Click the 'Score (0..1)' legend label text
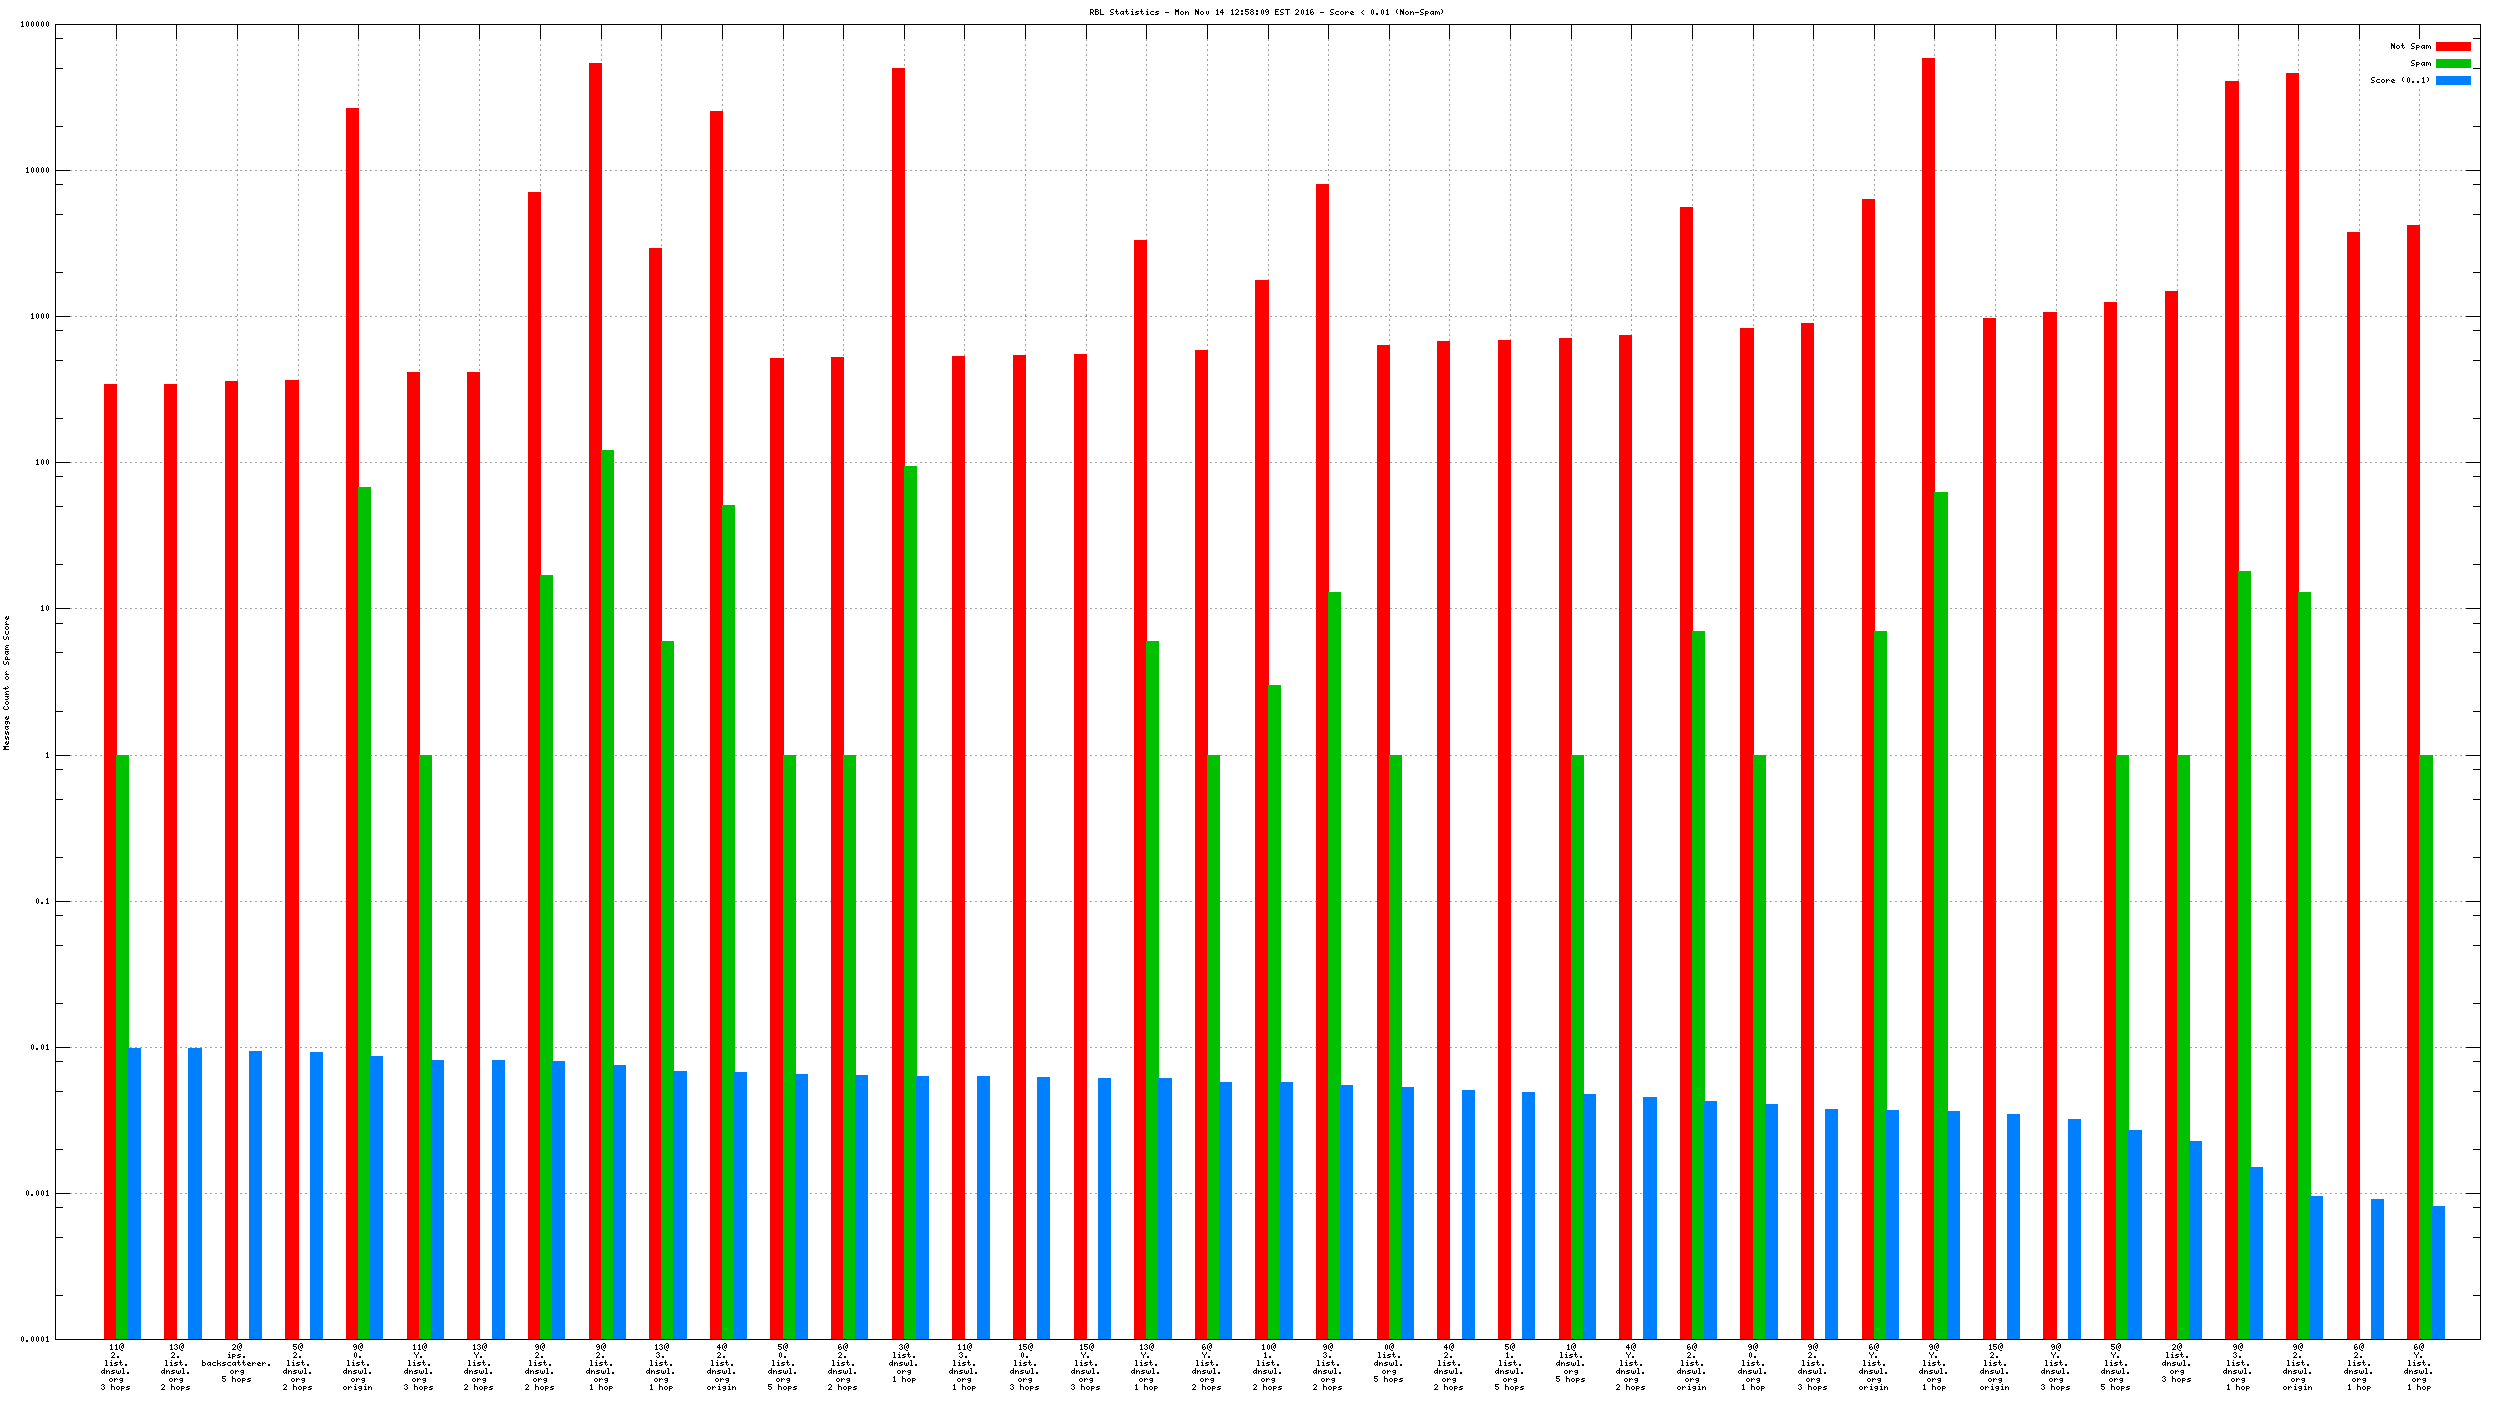The image size is (2496, 1404). [2399, 80]
